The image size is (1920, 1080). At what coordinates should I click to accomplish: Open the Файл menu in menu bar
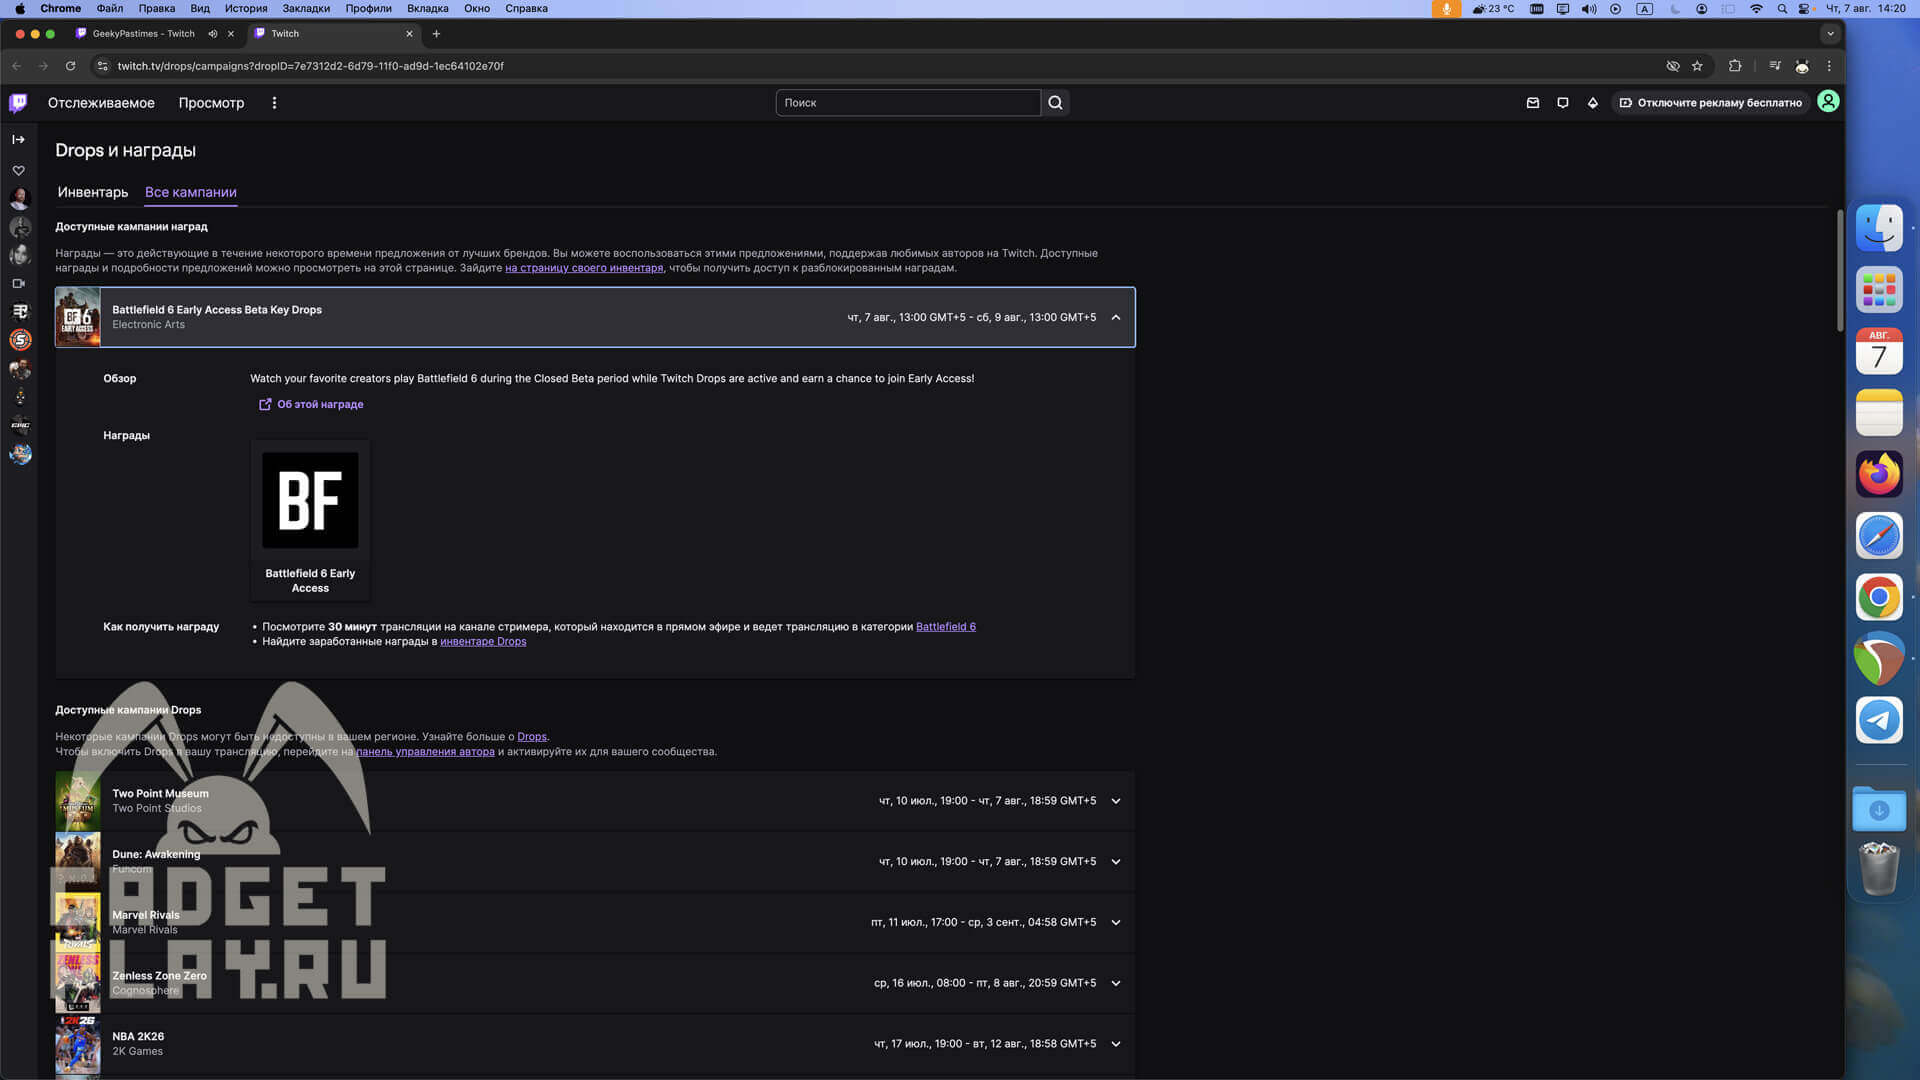click(110, 8)
